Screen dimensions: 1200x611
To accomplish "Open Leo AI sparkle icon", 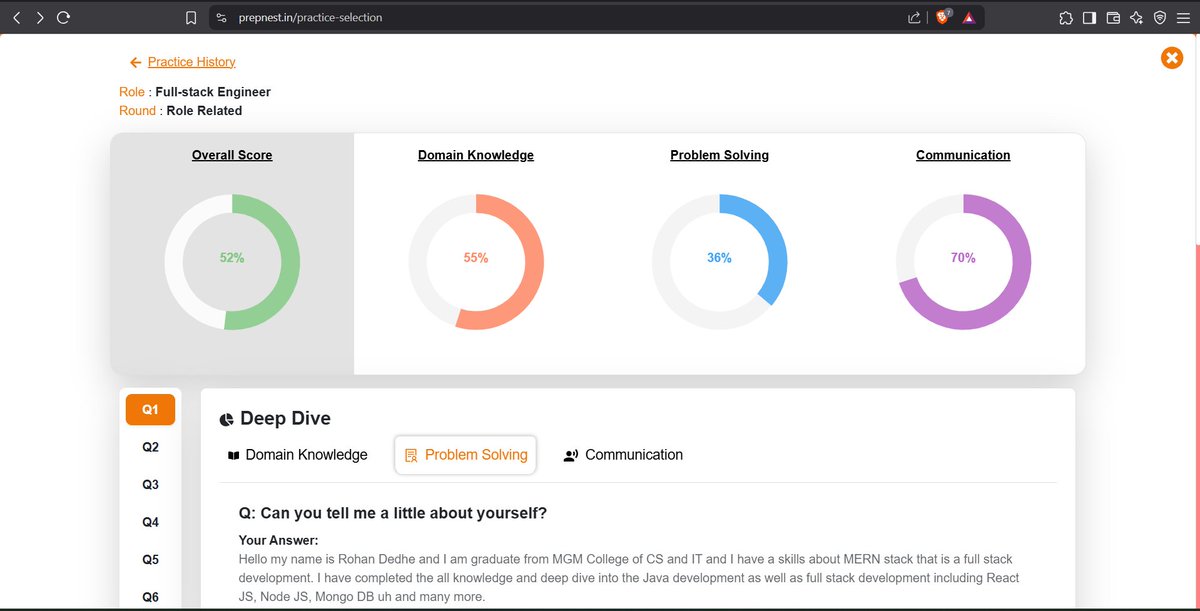I will pos(1136,17).
